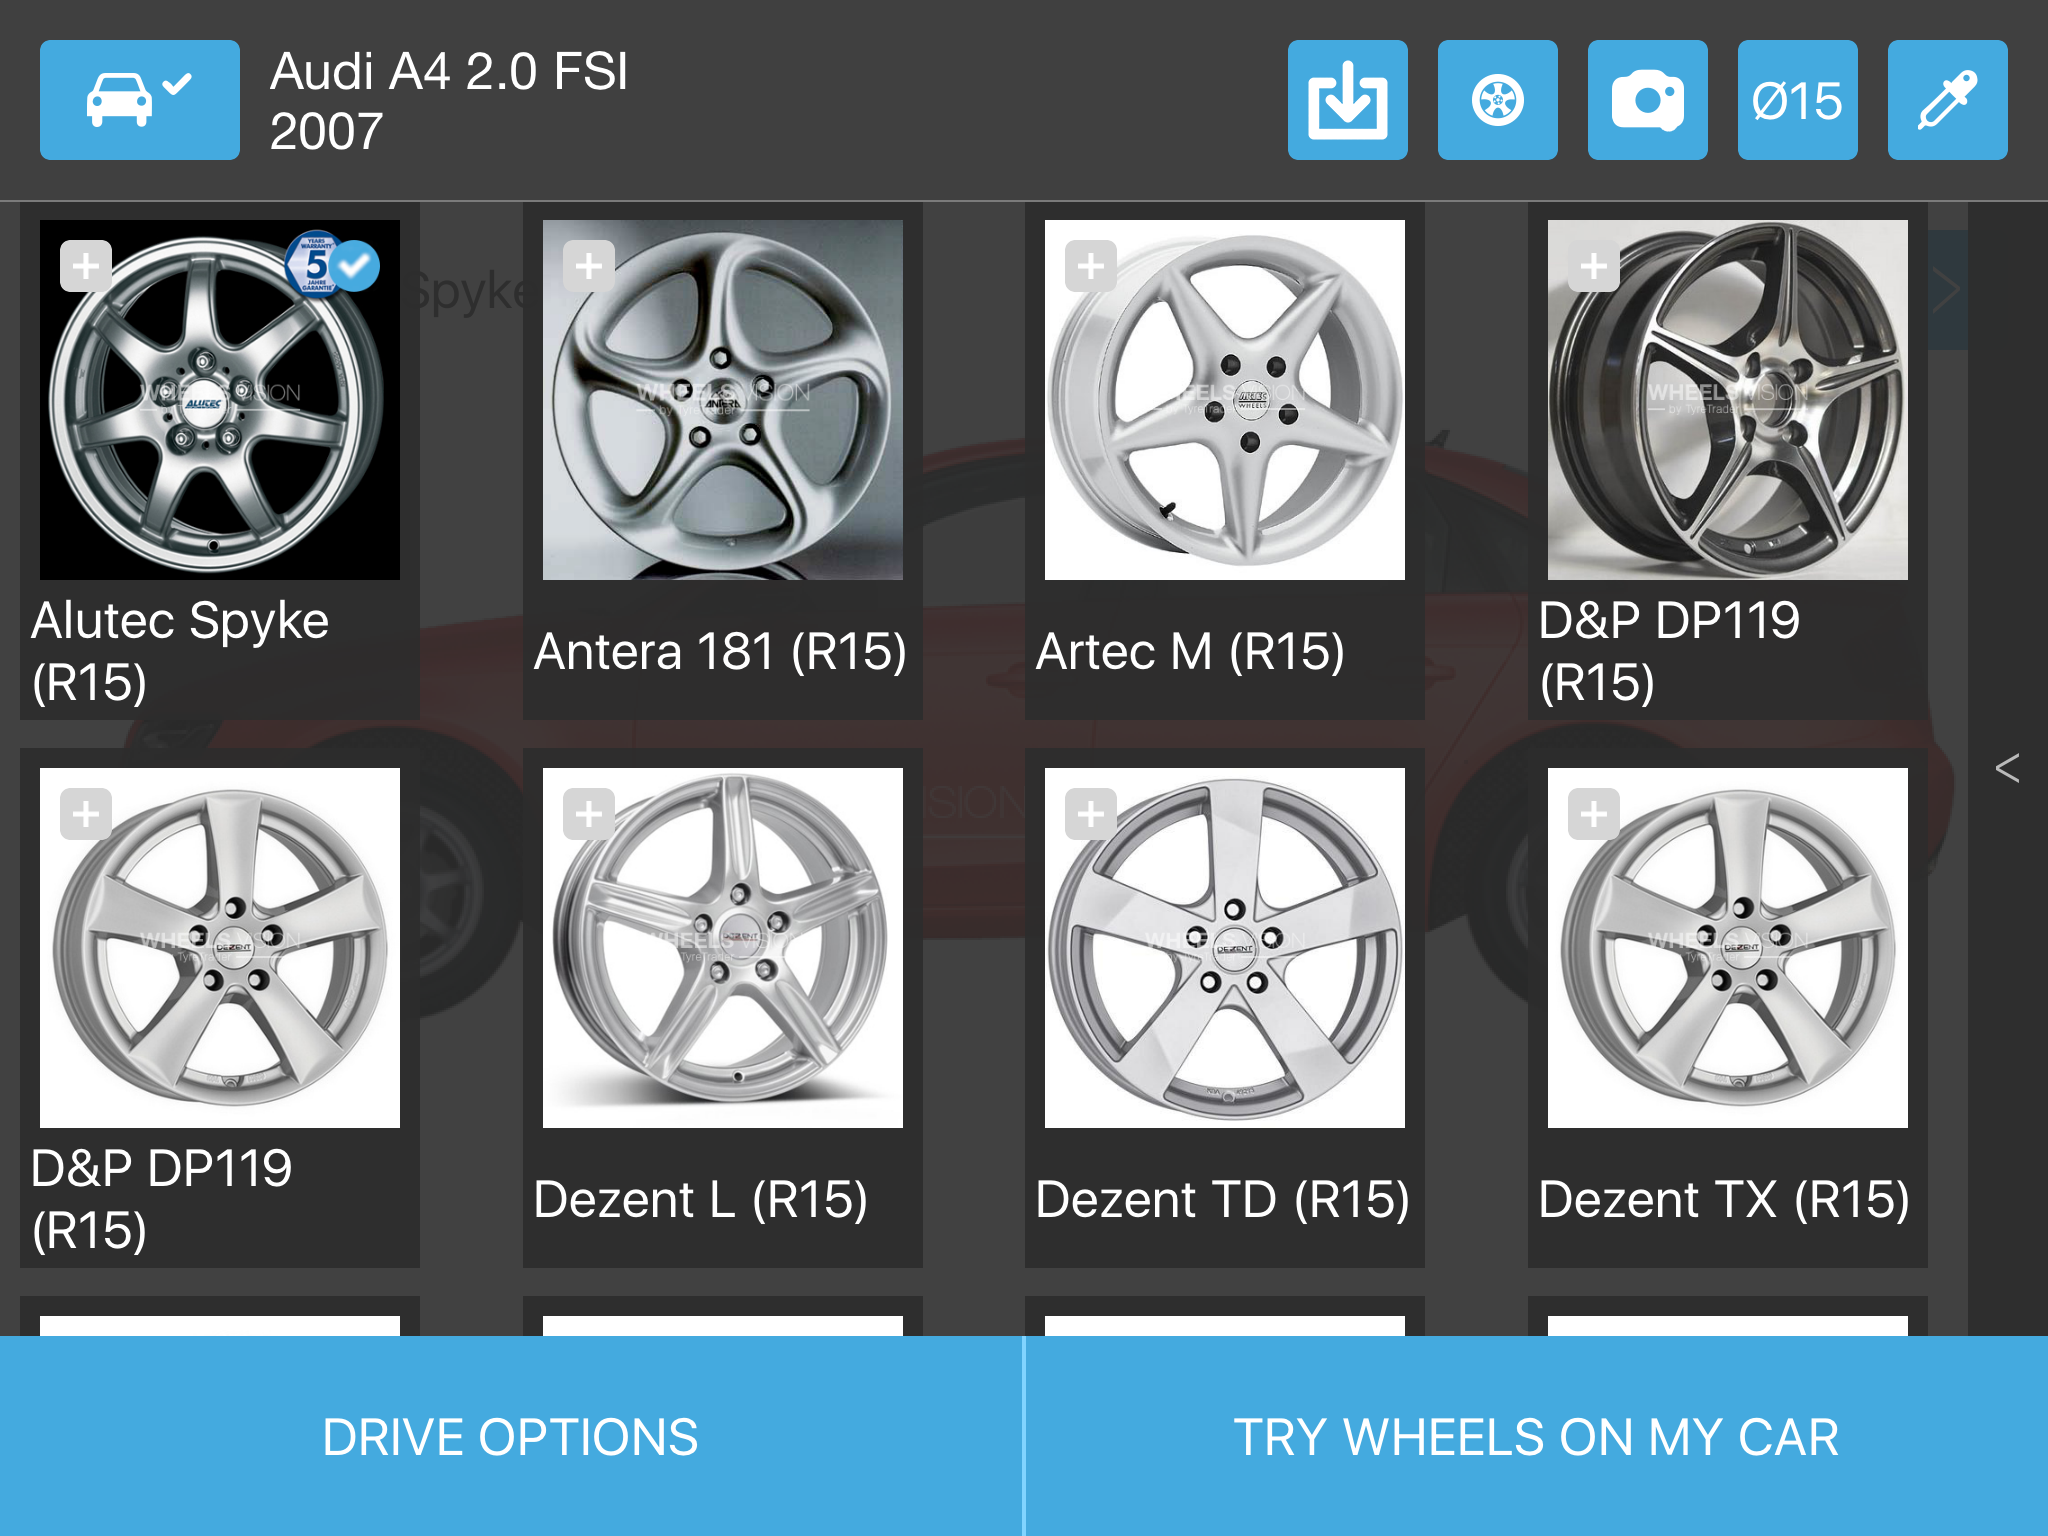Toggle the checkmark on Alutec Spyke
Screen dimensions: 2048x1536
tap(354, 266)
